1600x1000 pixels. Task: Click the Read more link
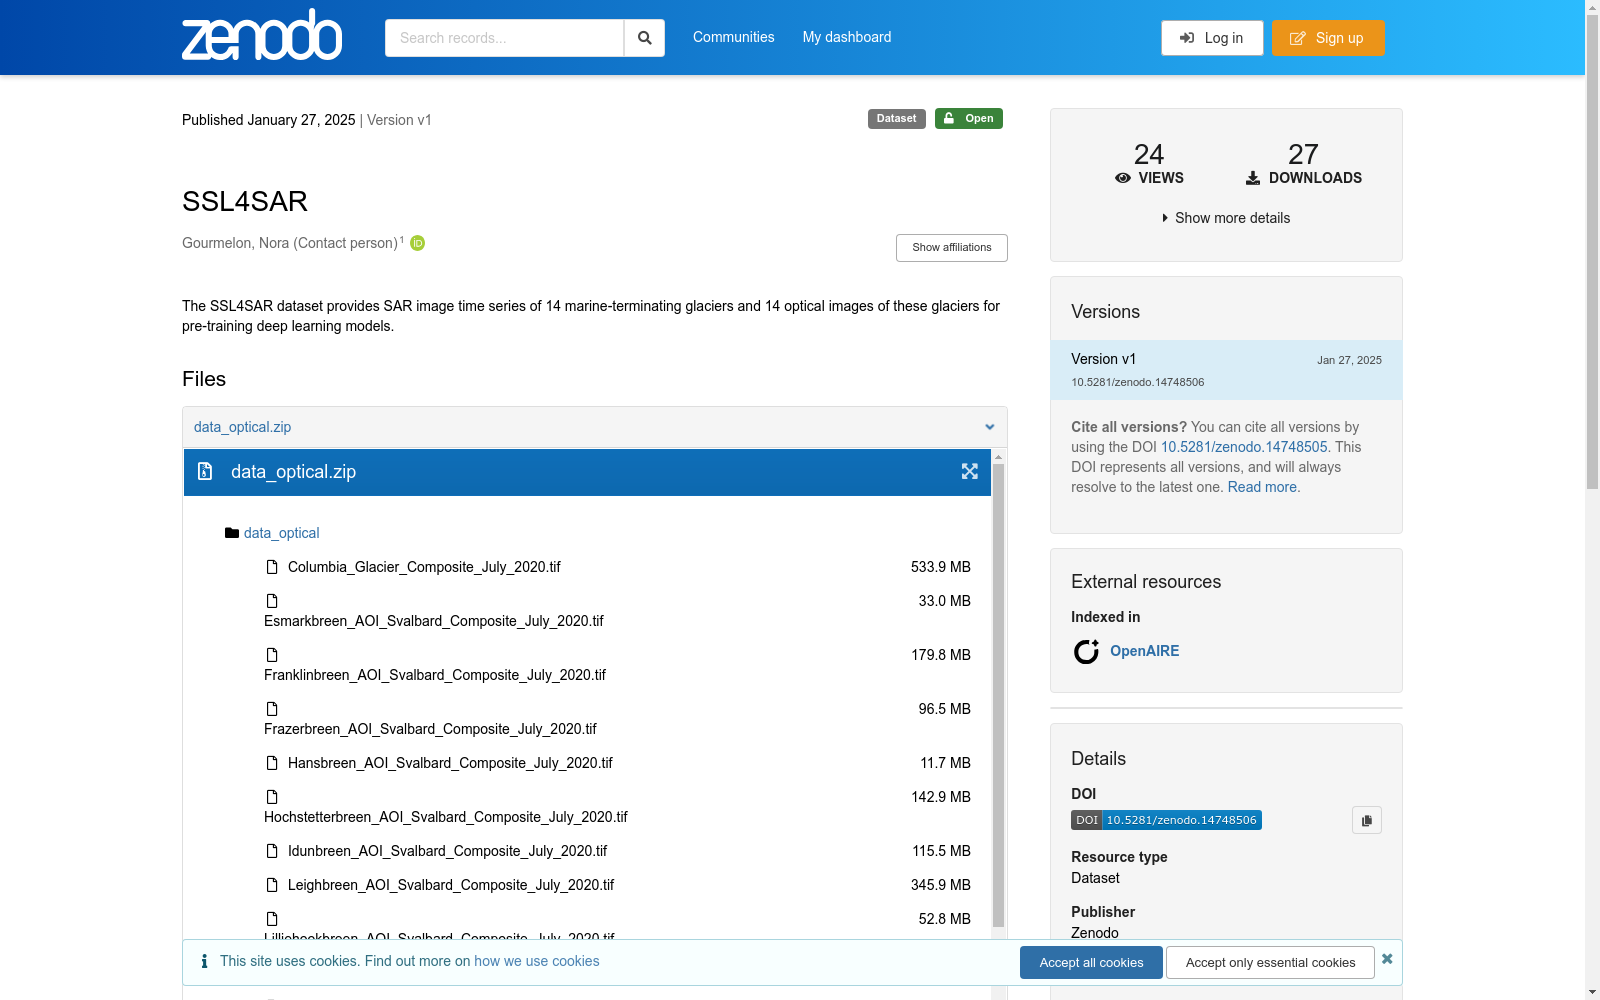click(x=1262, y=487)
